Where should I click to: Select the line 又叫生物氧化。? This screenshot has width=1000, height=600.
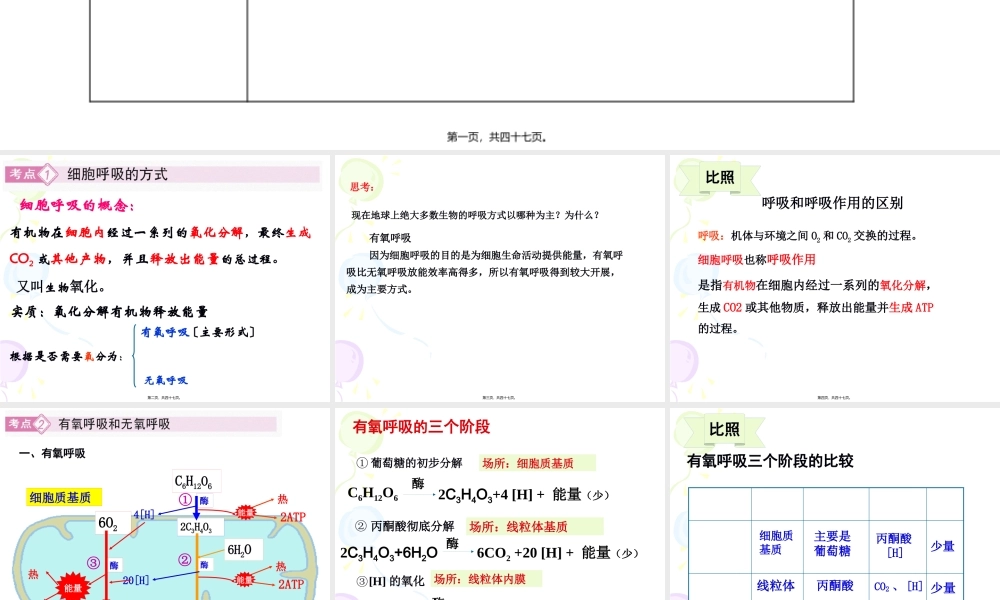click(61, 287)
